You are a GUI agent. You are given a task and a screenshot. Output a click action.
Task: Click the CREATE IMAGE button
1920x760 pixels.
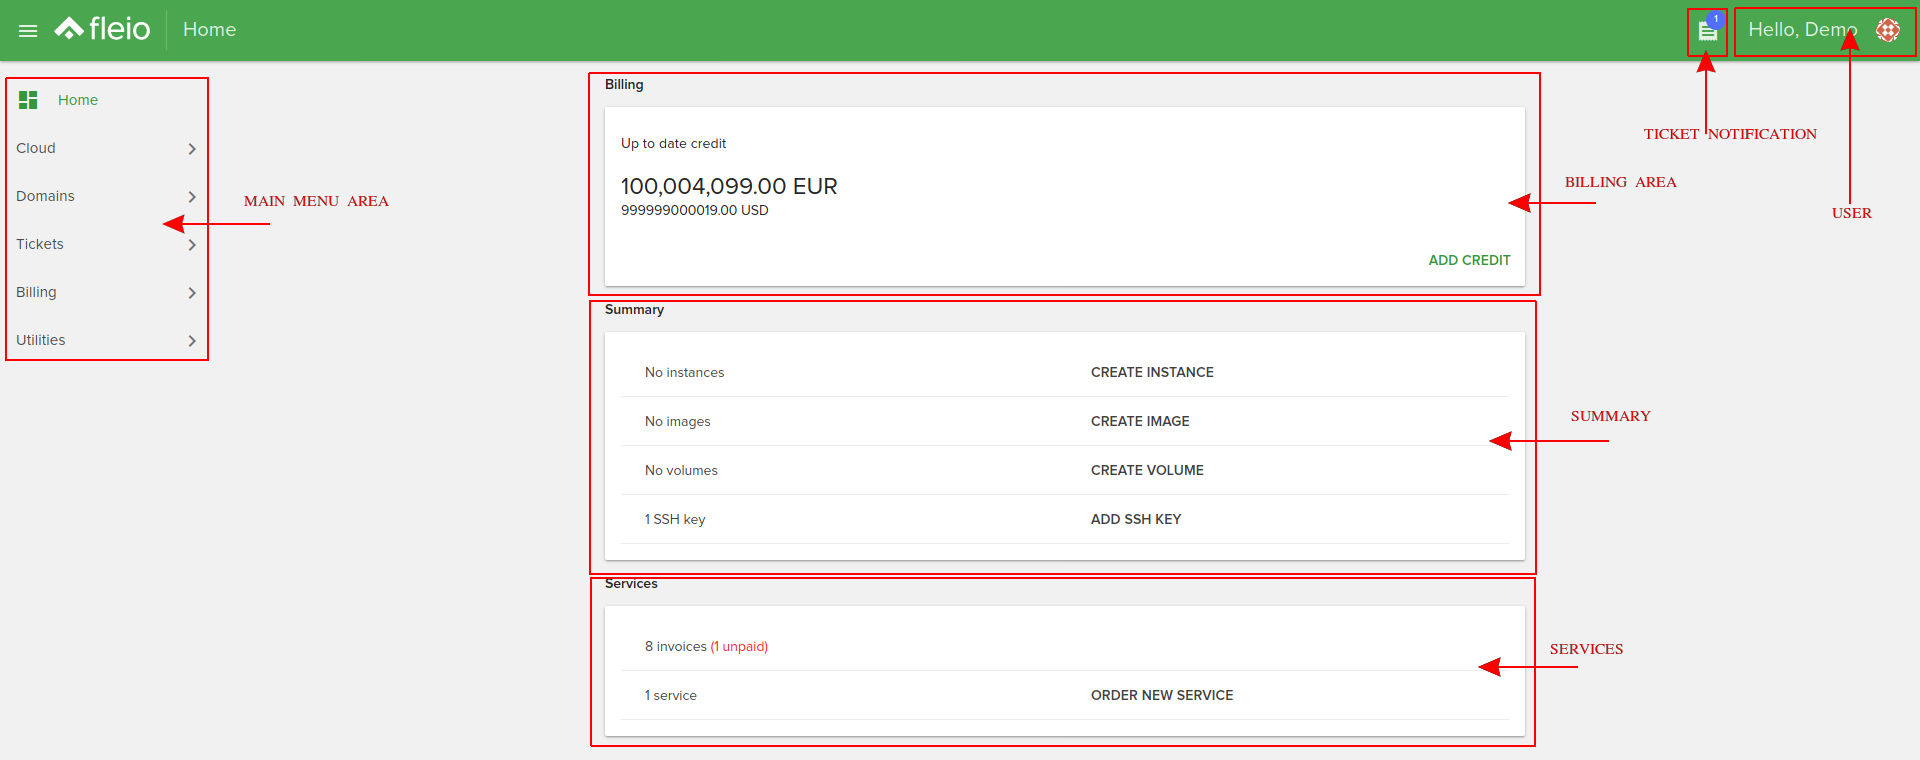1140,421
